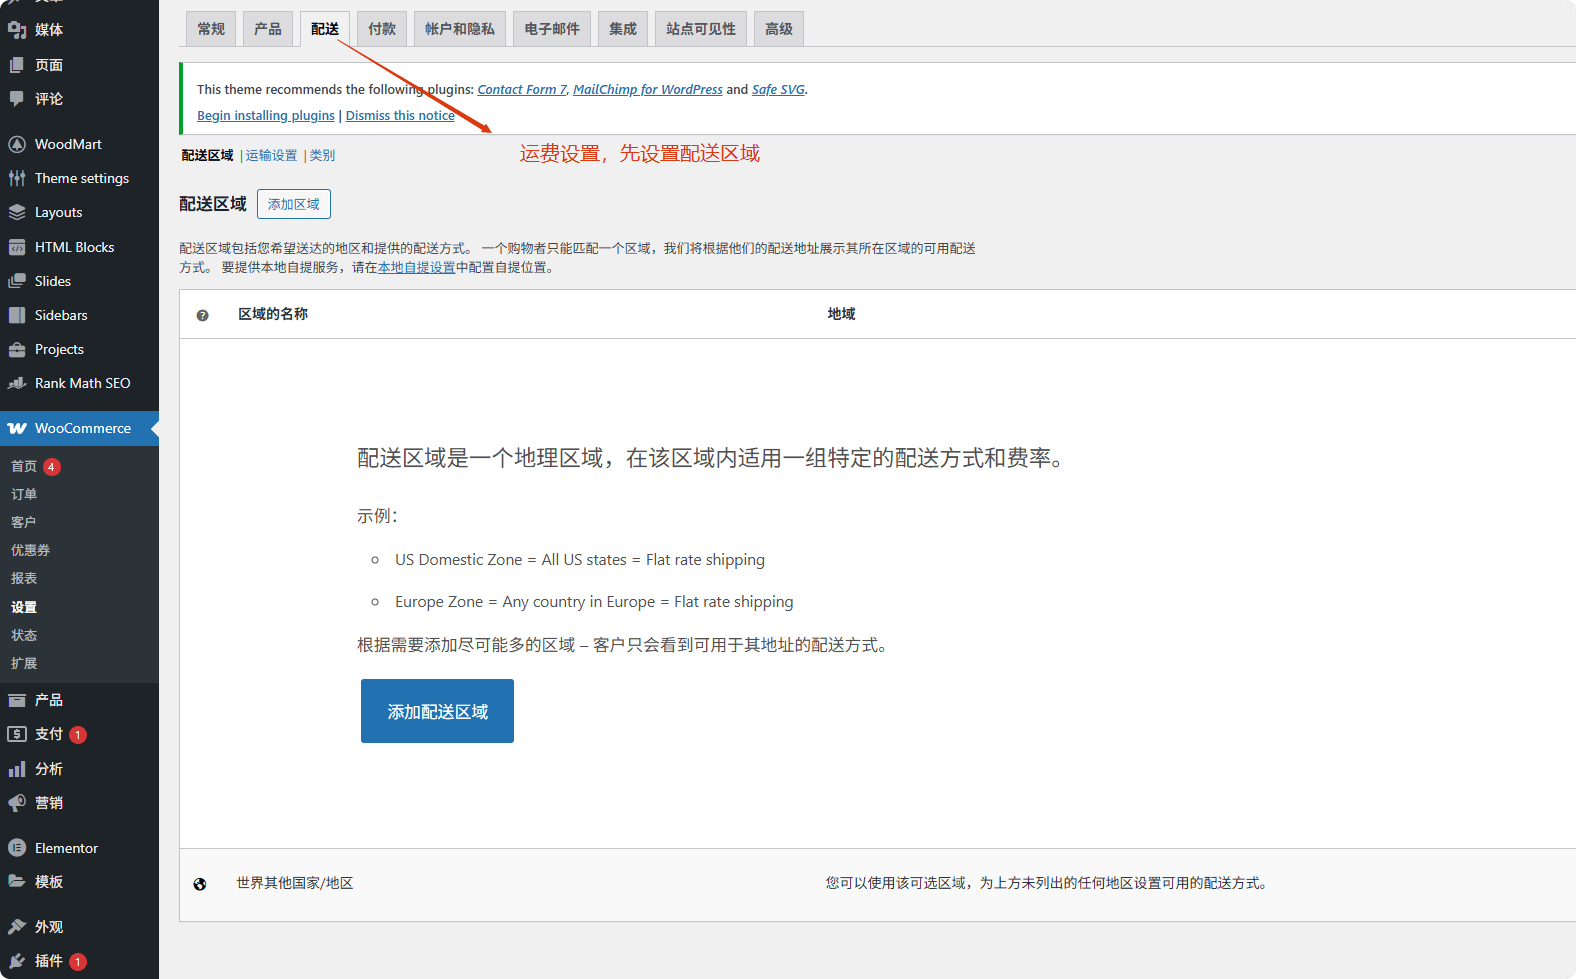
Task: Follow the 本地自提设置 link
Action: point(416,268)
